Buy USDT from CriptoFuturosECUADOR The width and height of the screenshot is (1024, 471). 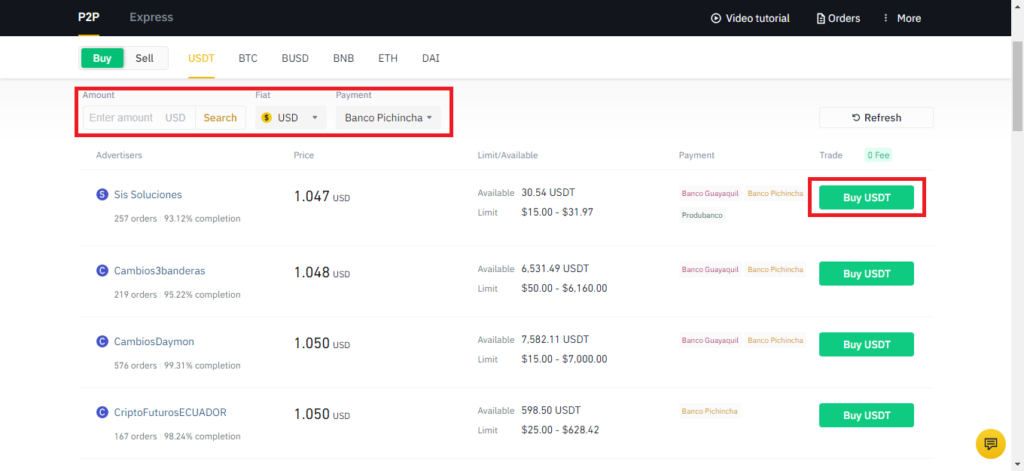coord(867,415)
